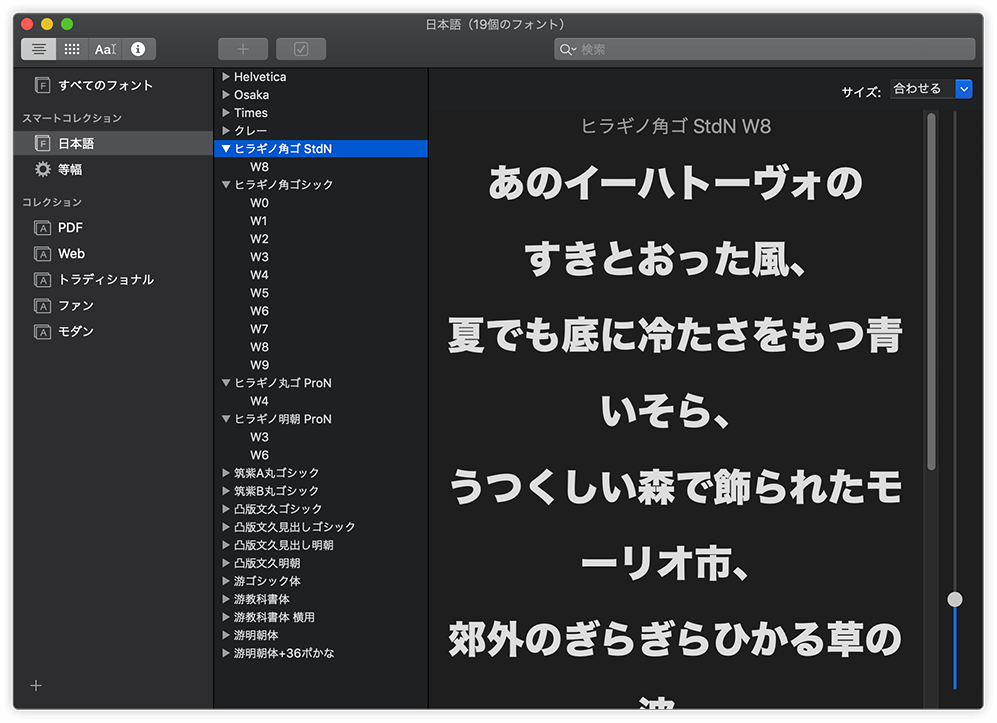This screenshot has width=997, height=723.
Task: Show font information with the info button
Action: (x=138, y=49)
